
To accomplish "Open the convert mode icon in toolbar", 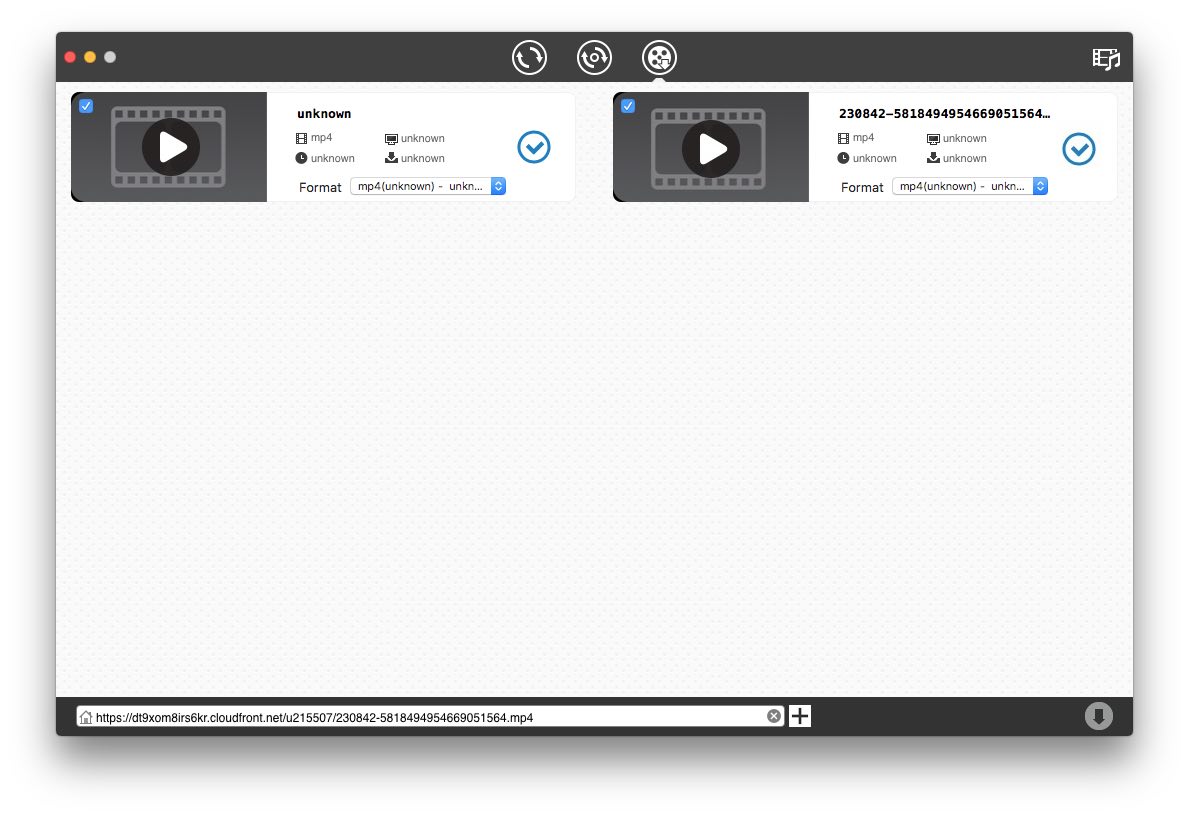I will click(x=529, y=58).
